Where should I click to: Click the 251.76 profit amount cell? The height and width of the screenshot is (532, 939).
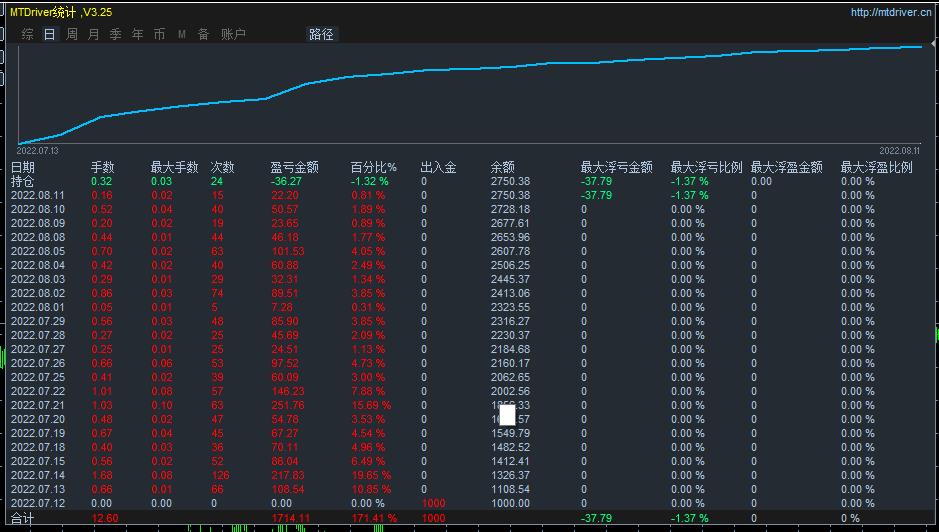[287, 405]
